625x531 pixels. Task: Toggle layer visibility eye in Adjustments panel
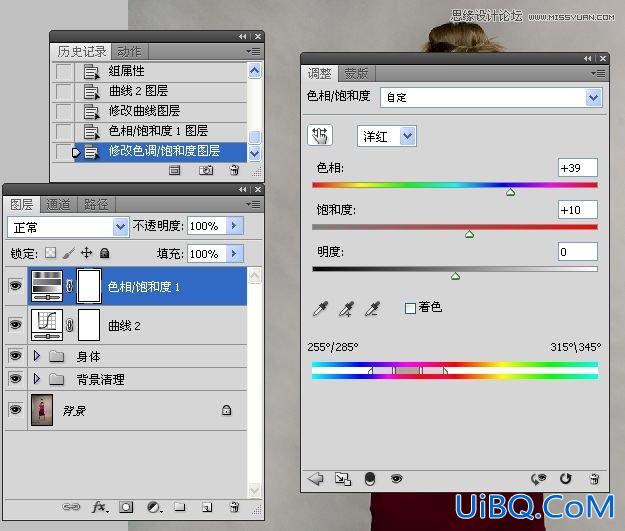396,478
